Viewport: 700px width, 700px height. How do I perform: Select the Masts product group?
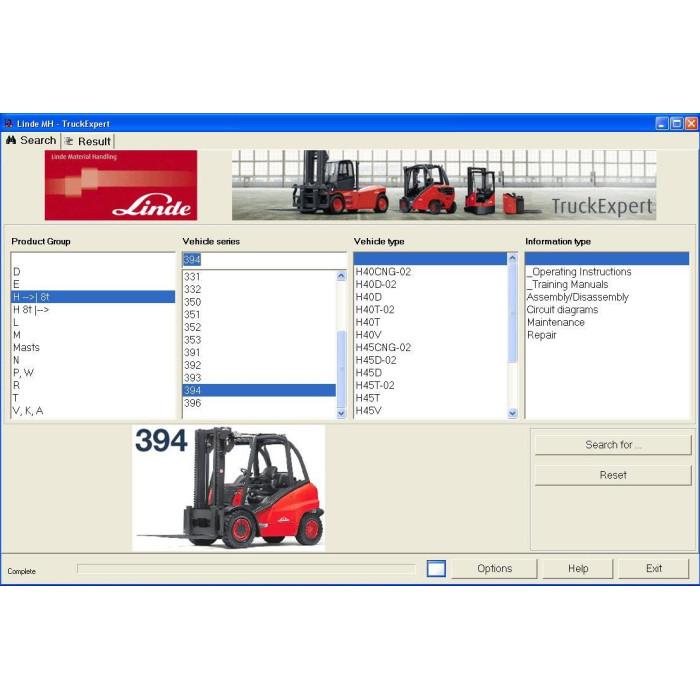[x=93, y=347]
